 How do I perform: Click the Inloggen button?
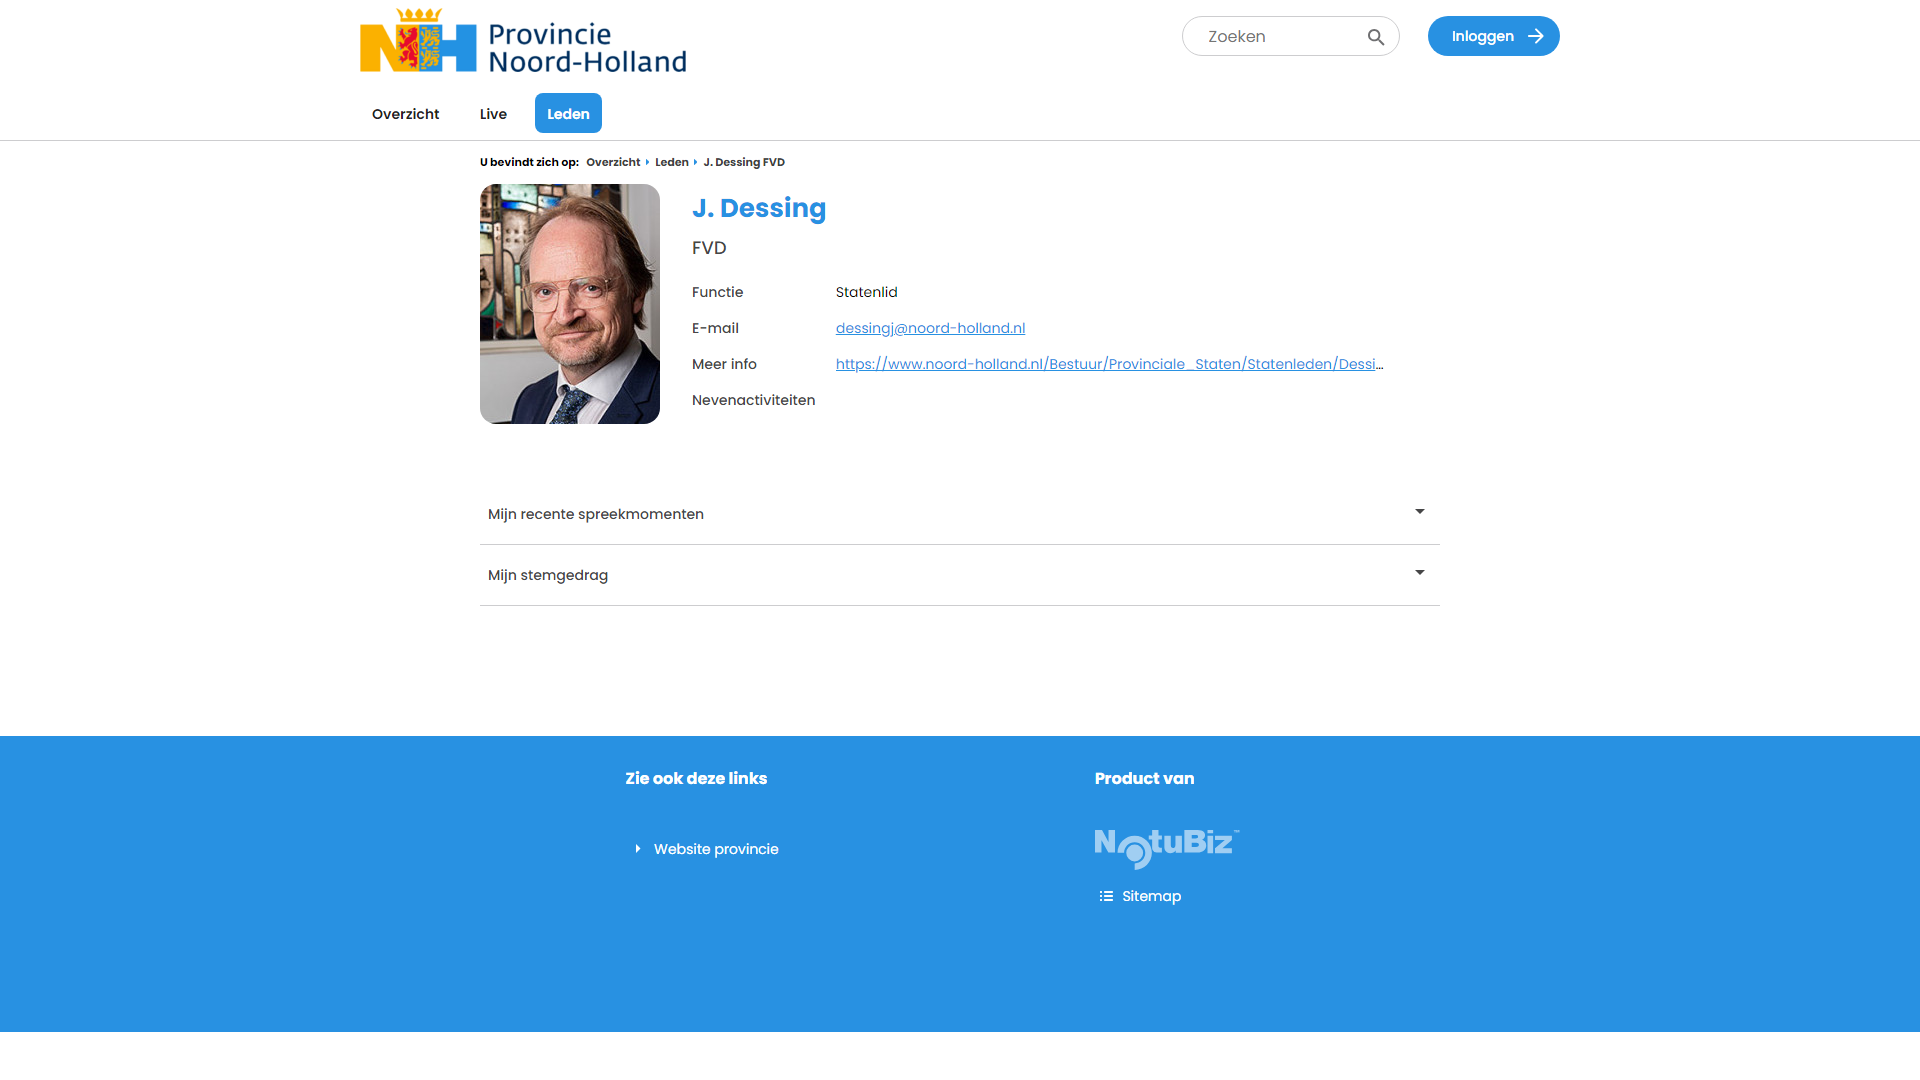[1494, 36]
